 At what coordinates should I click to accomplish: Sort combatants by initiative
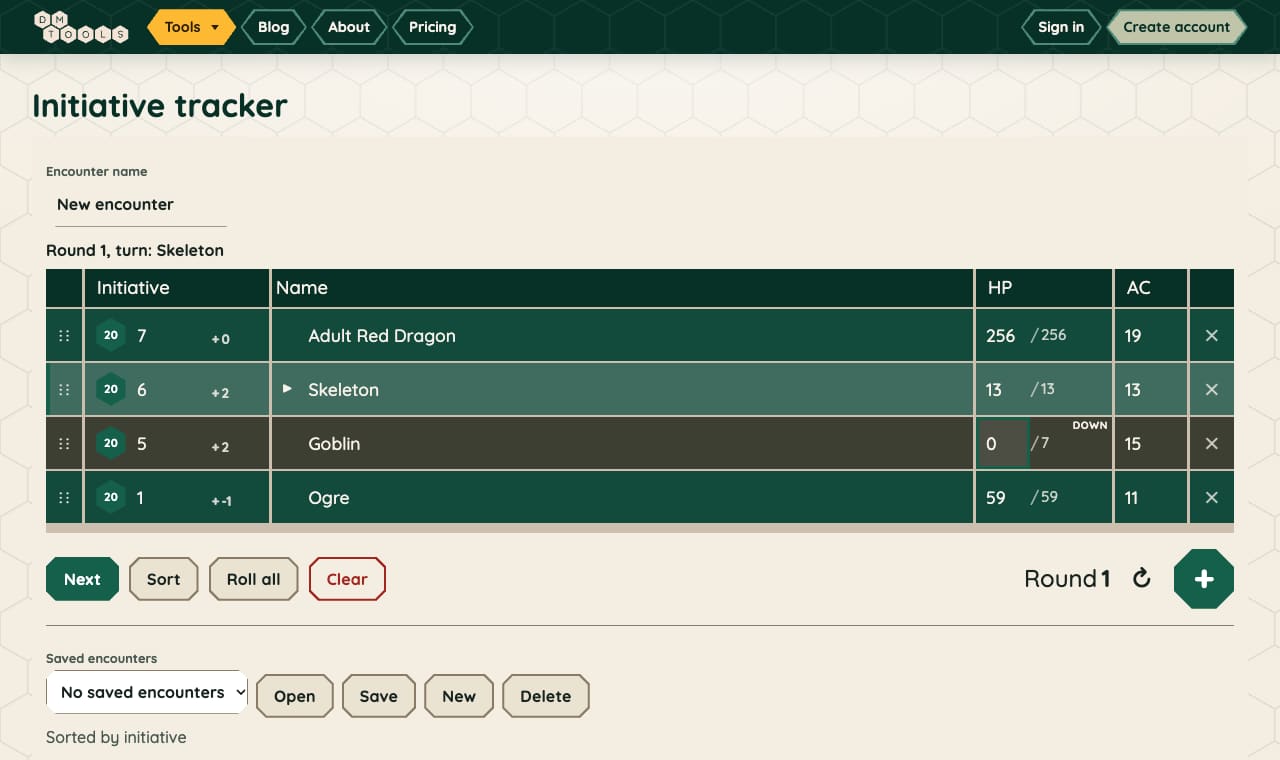164,579
